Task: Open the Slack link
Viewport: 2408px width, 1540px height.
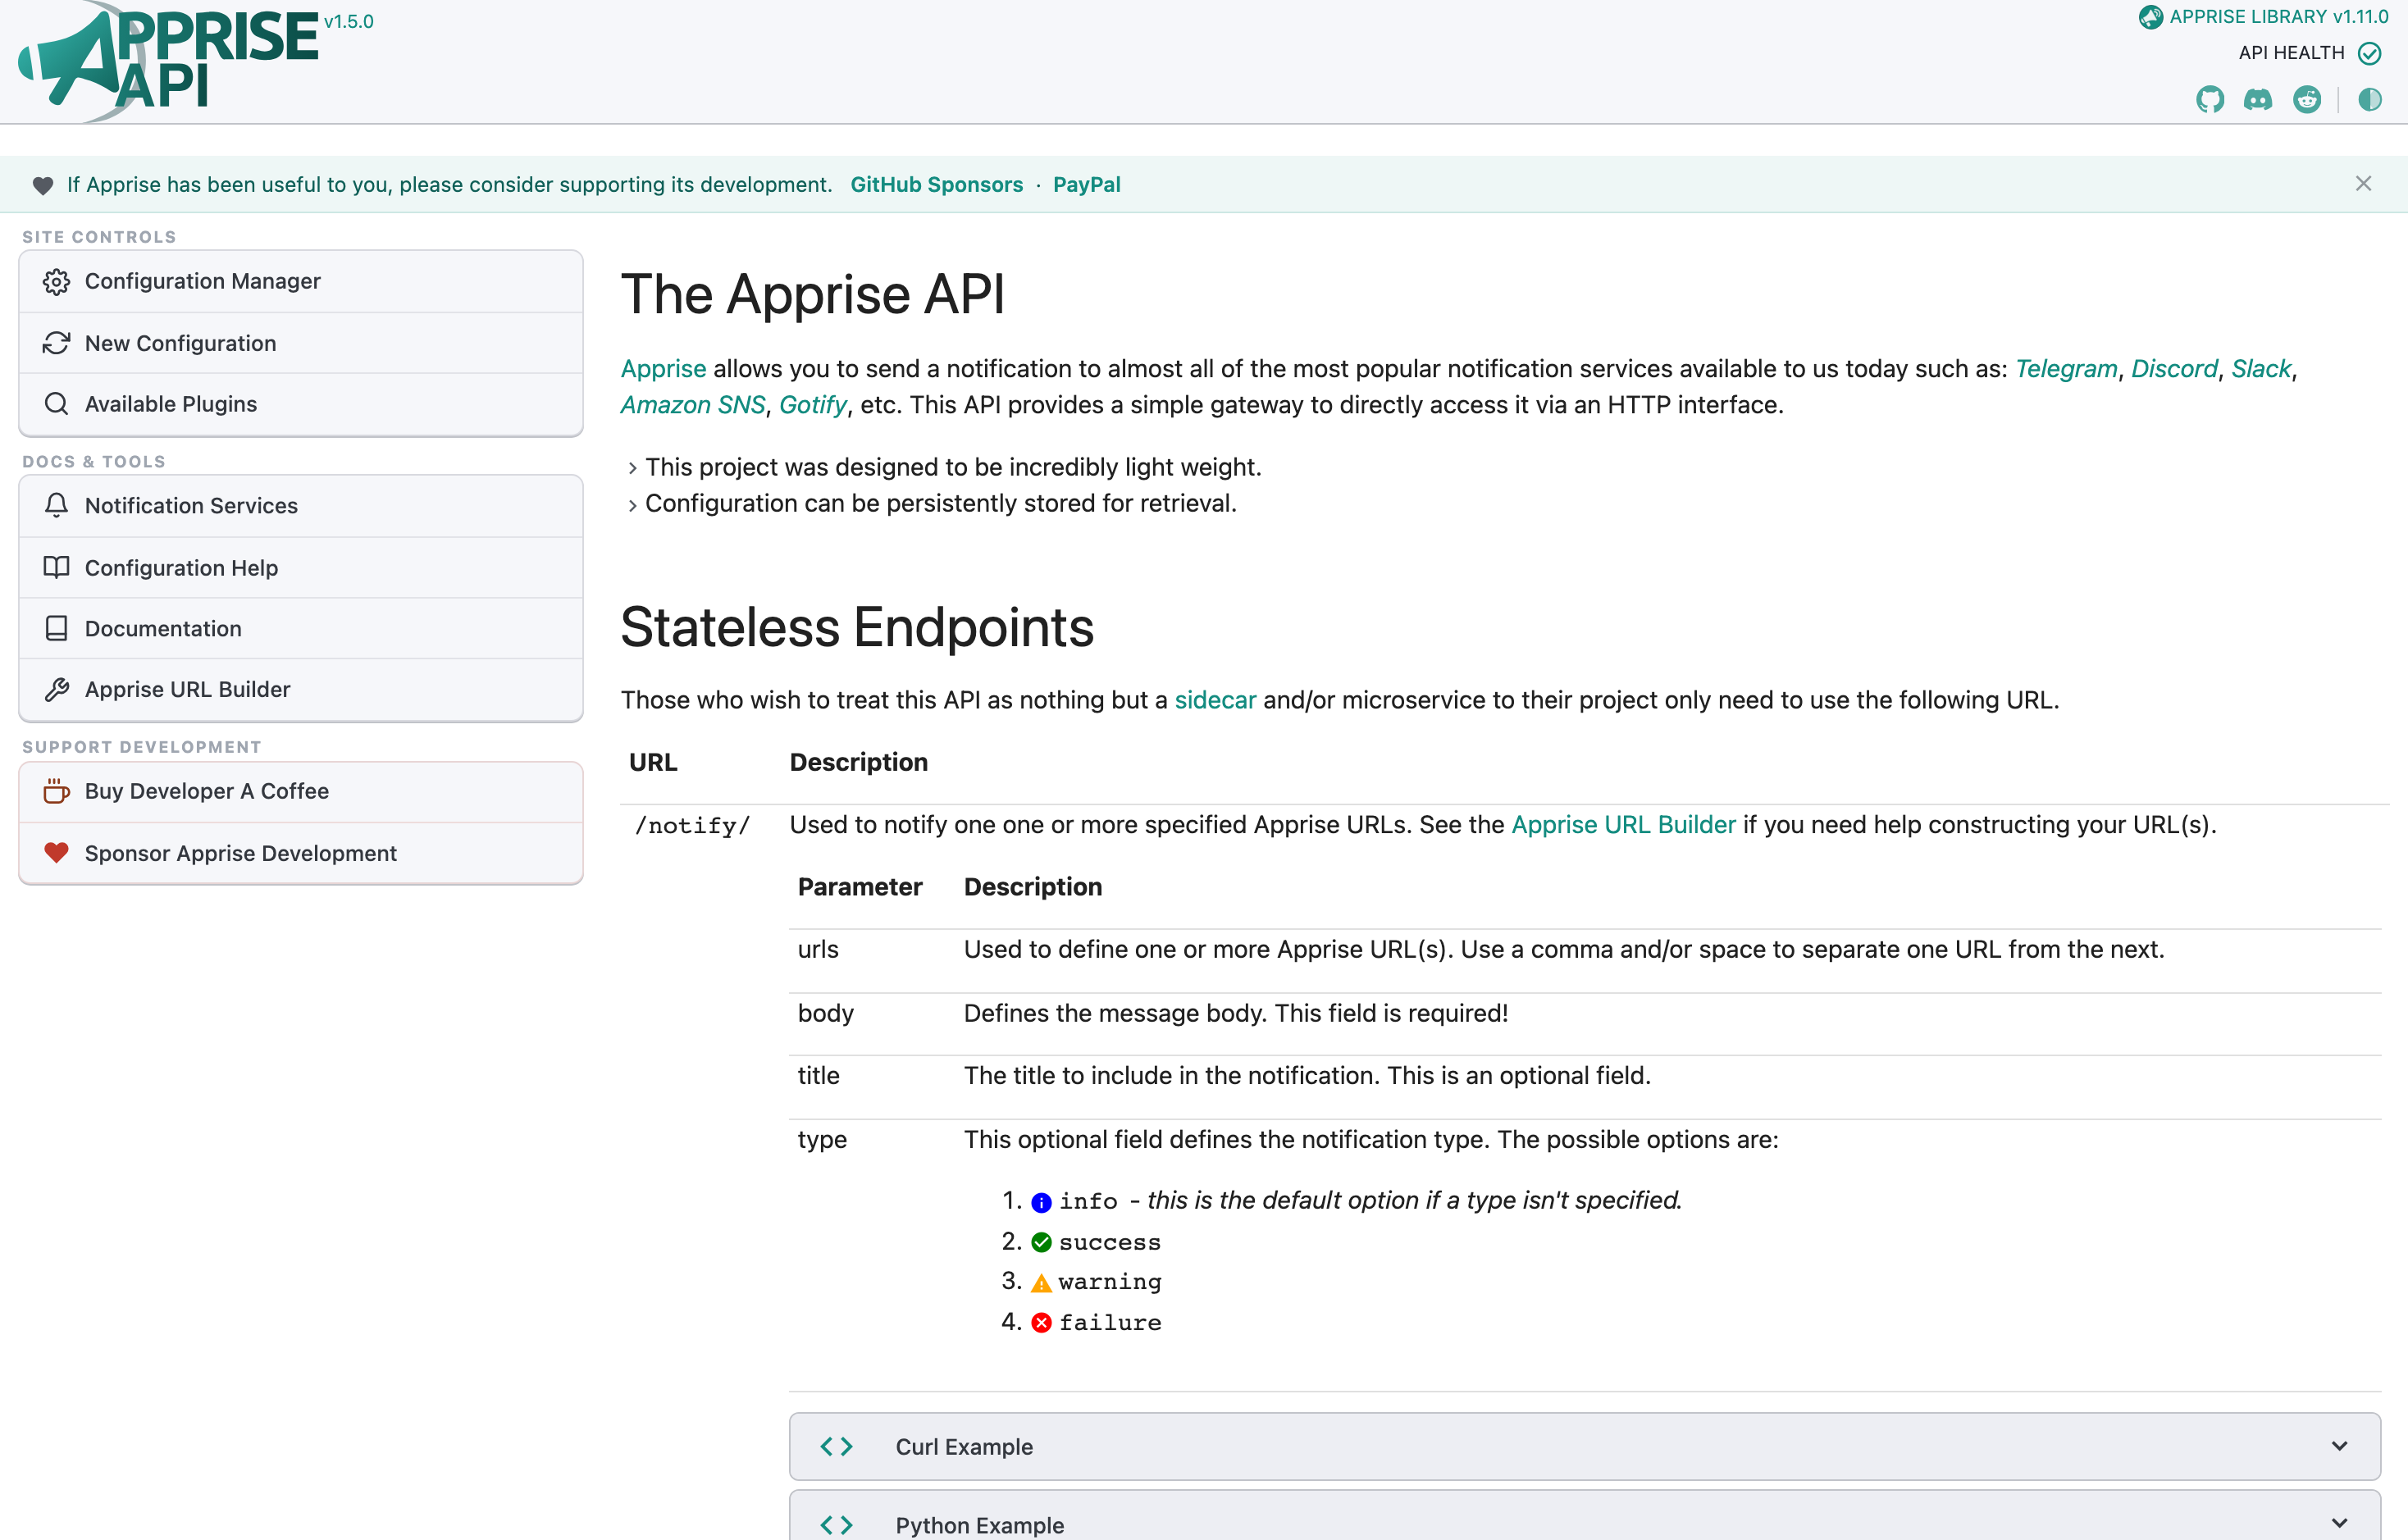Action: coord(2260,369)
